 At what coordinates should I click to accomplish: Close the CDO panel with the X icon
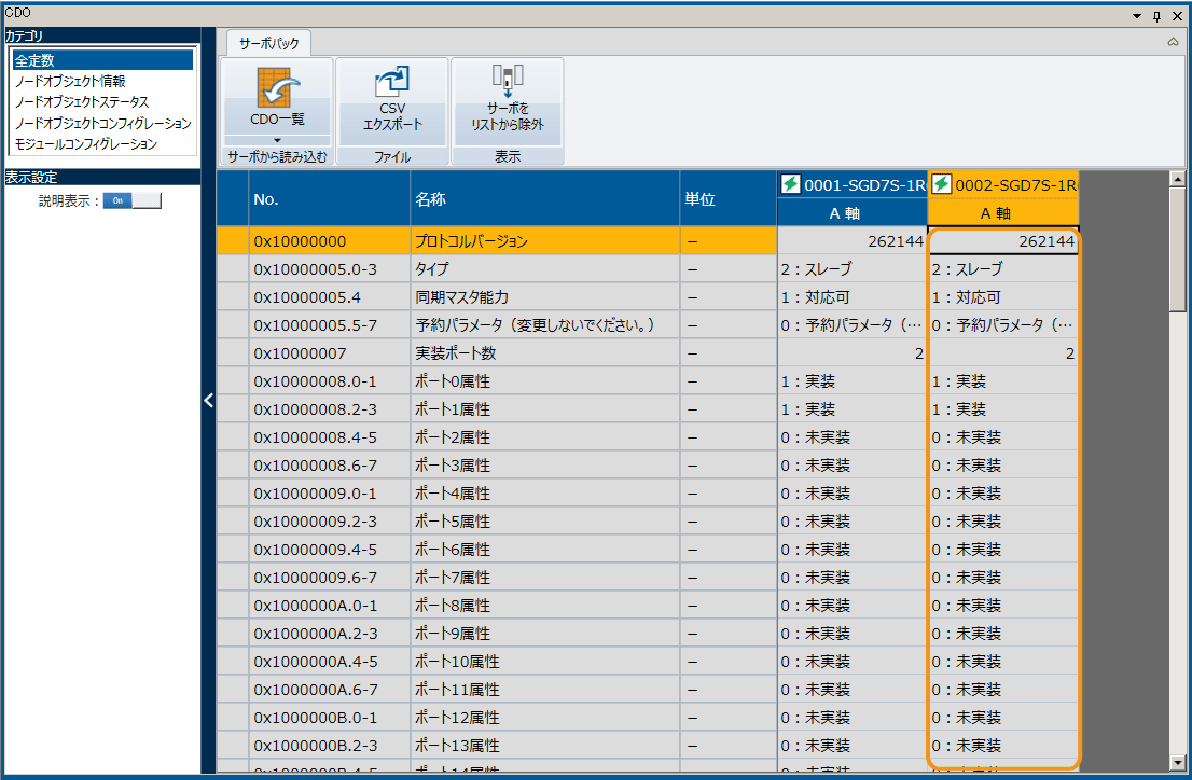coord(1176,16)
